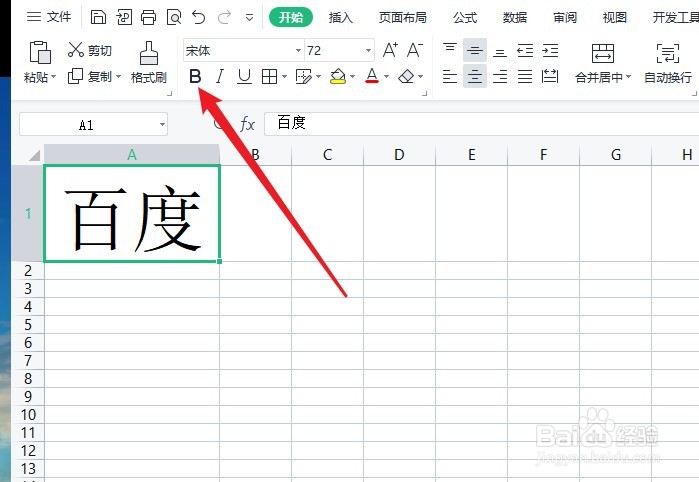Click the eraser clear icon
The image size is (699, 482).
coord(406,77)
